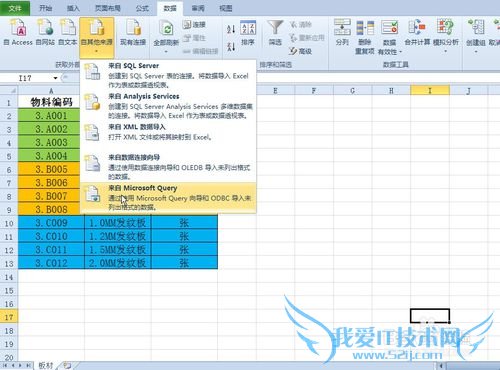
Task: Select row 14 header
Action: (9, 277)
